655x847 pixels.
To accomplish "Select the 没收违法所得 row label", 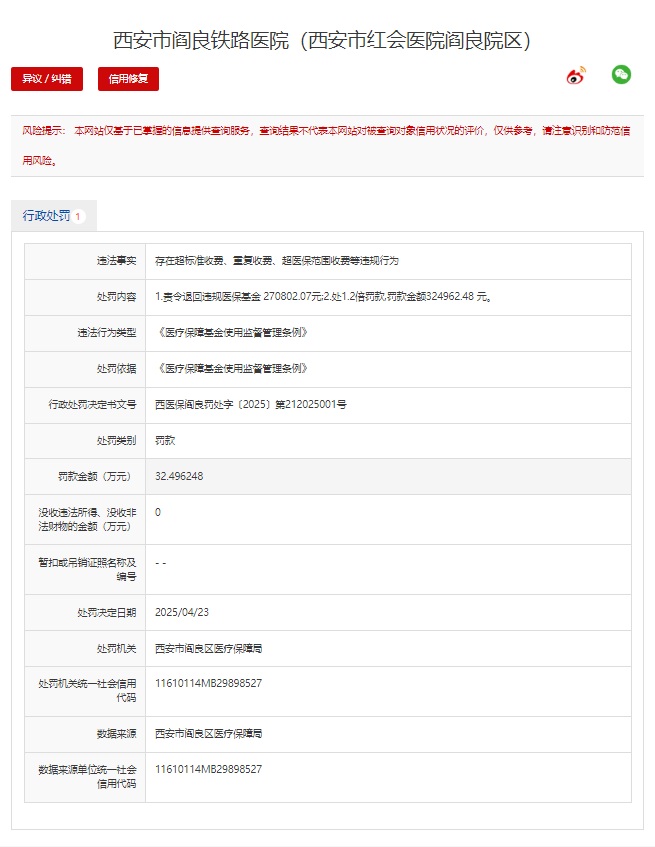I will pyautogui.click(x=87, y=519).
